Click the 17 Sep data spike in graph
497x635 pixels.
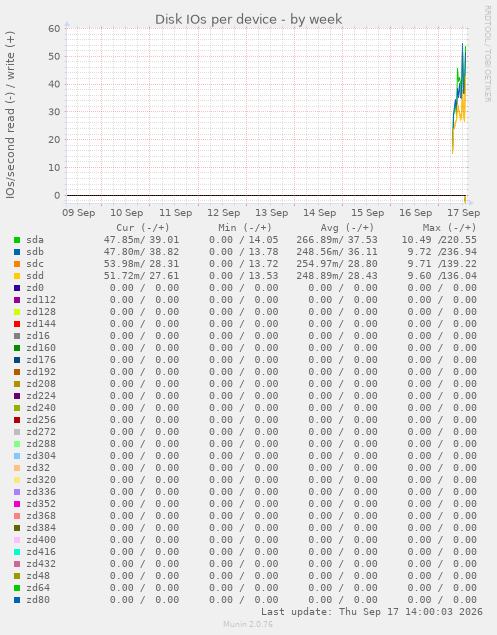click(460, 99)
